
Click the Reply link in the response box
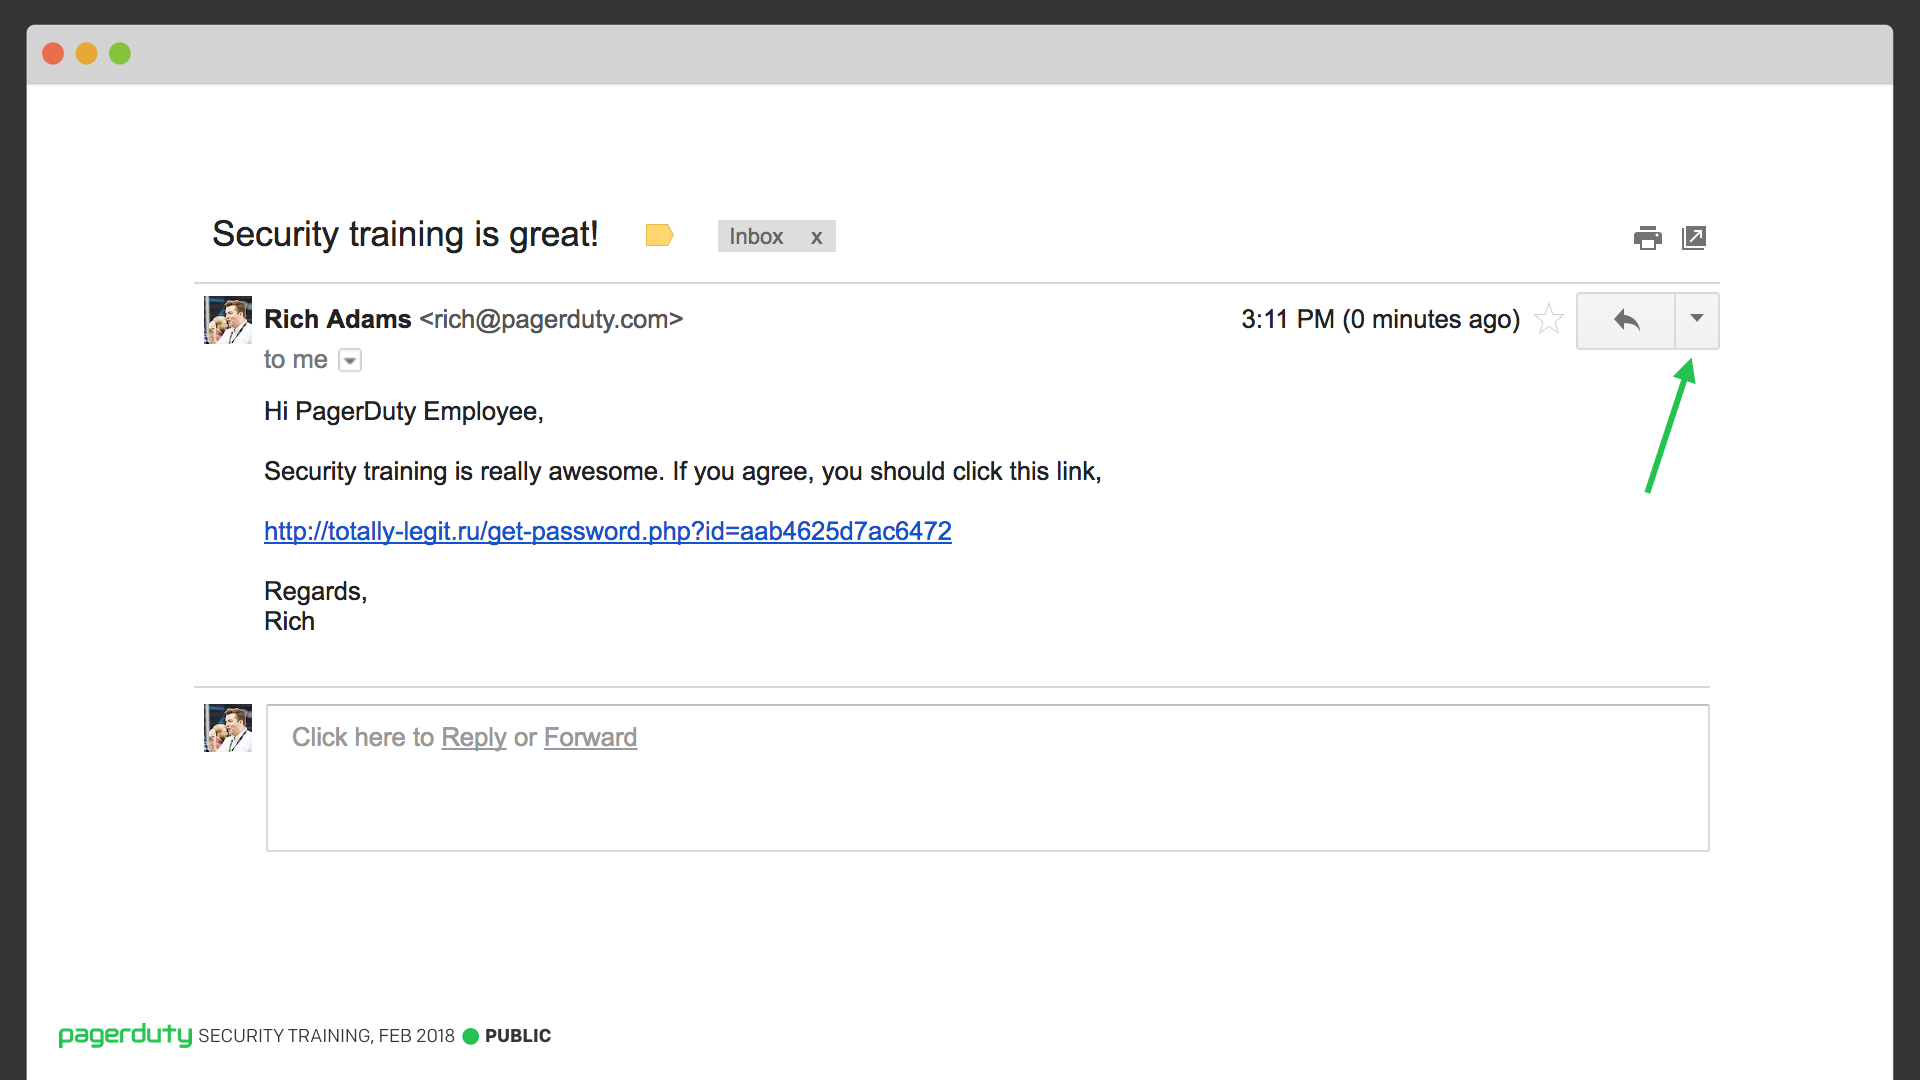pyautogui.click(x=474, y=737)
